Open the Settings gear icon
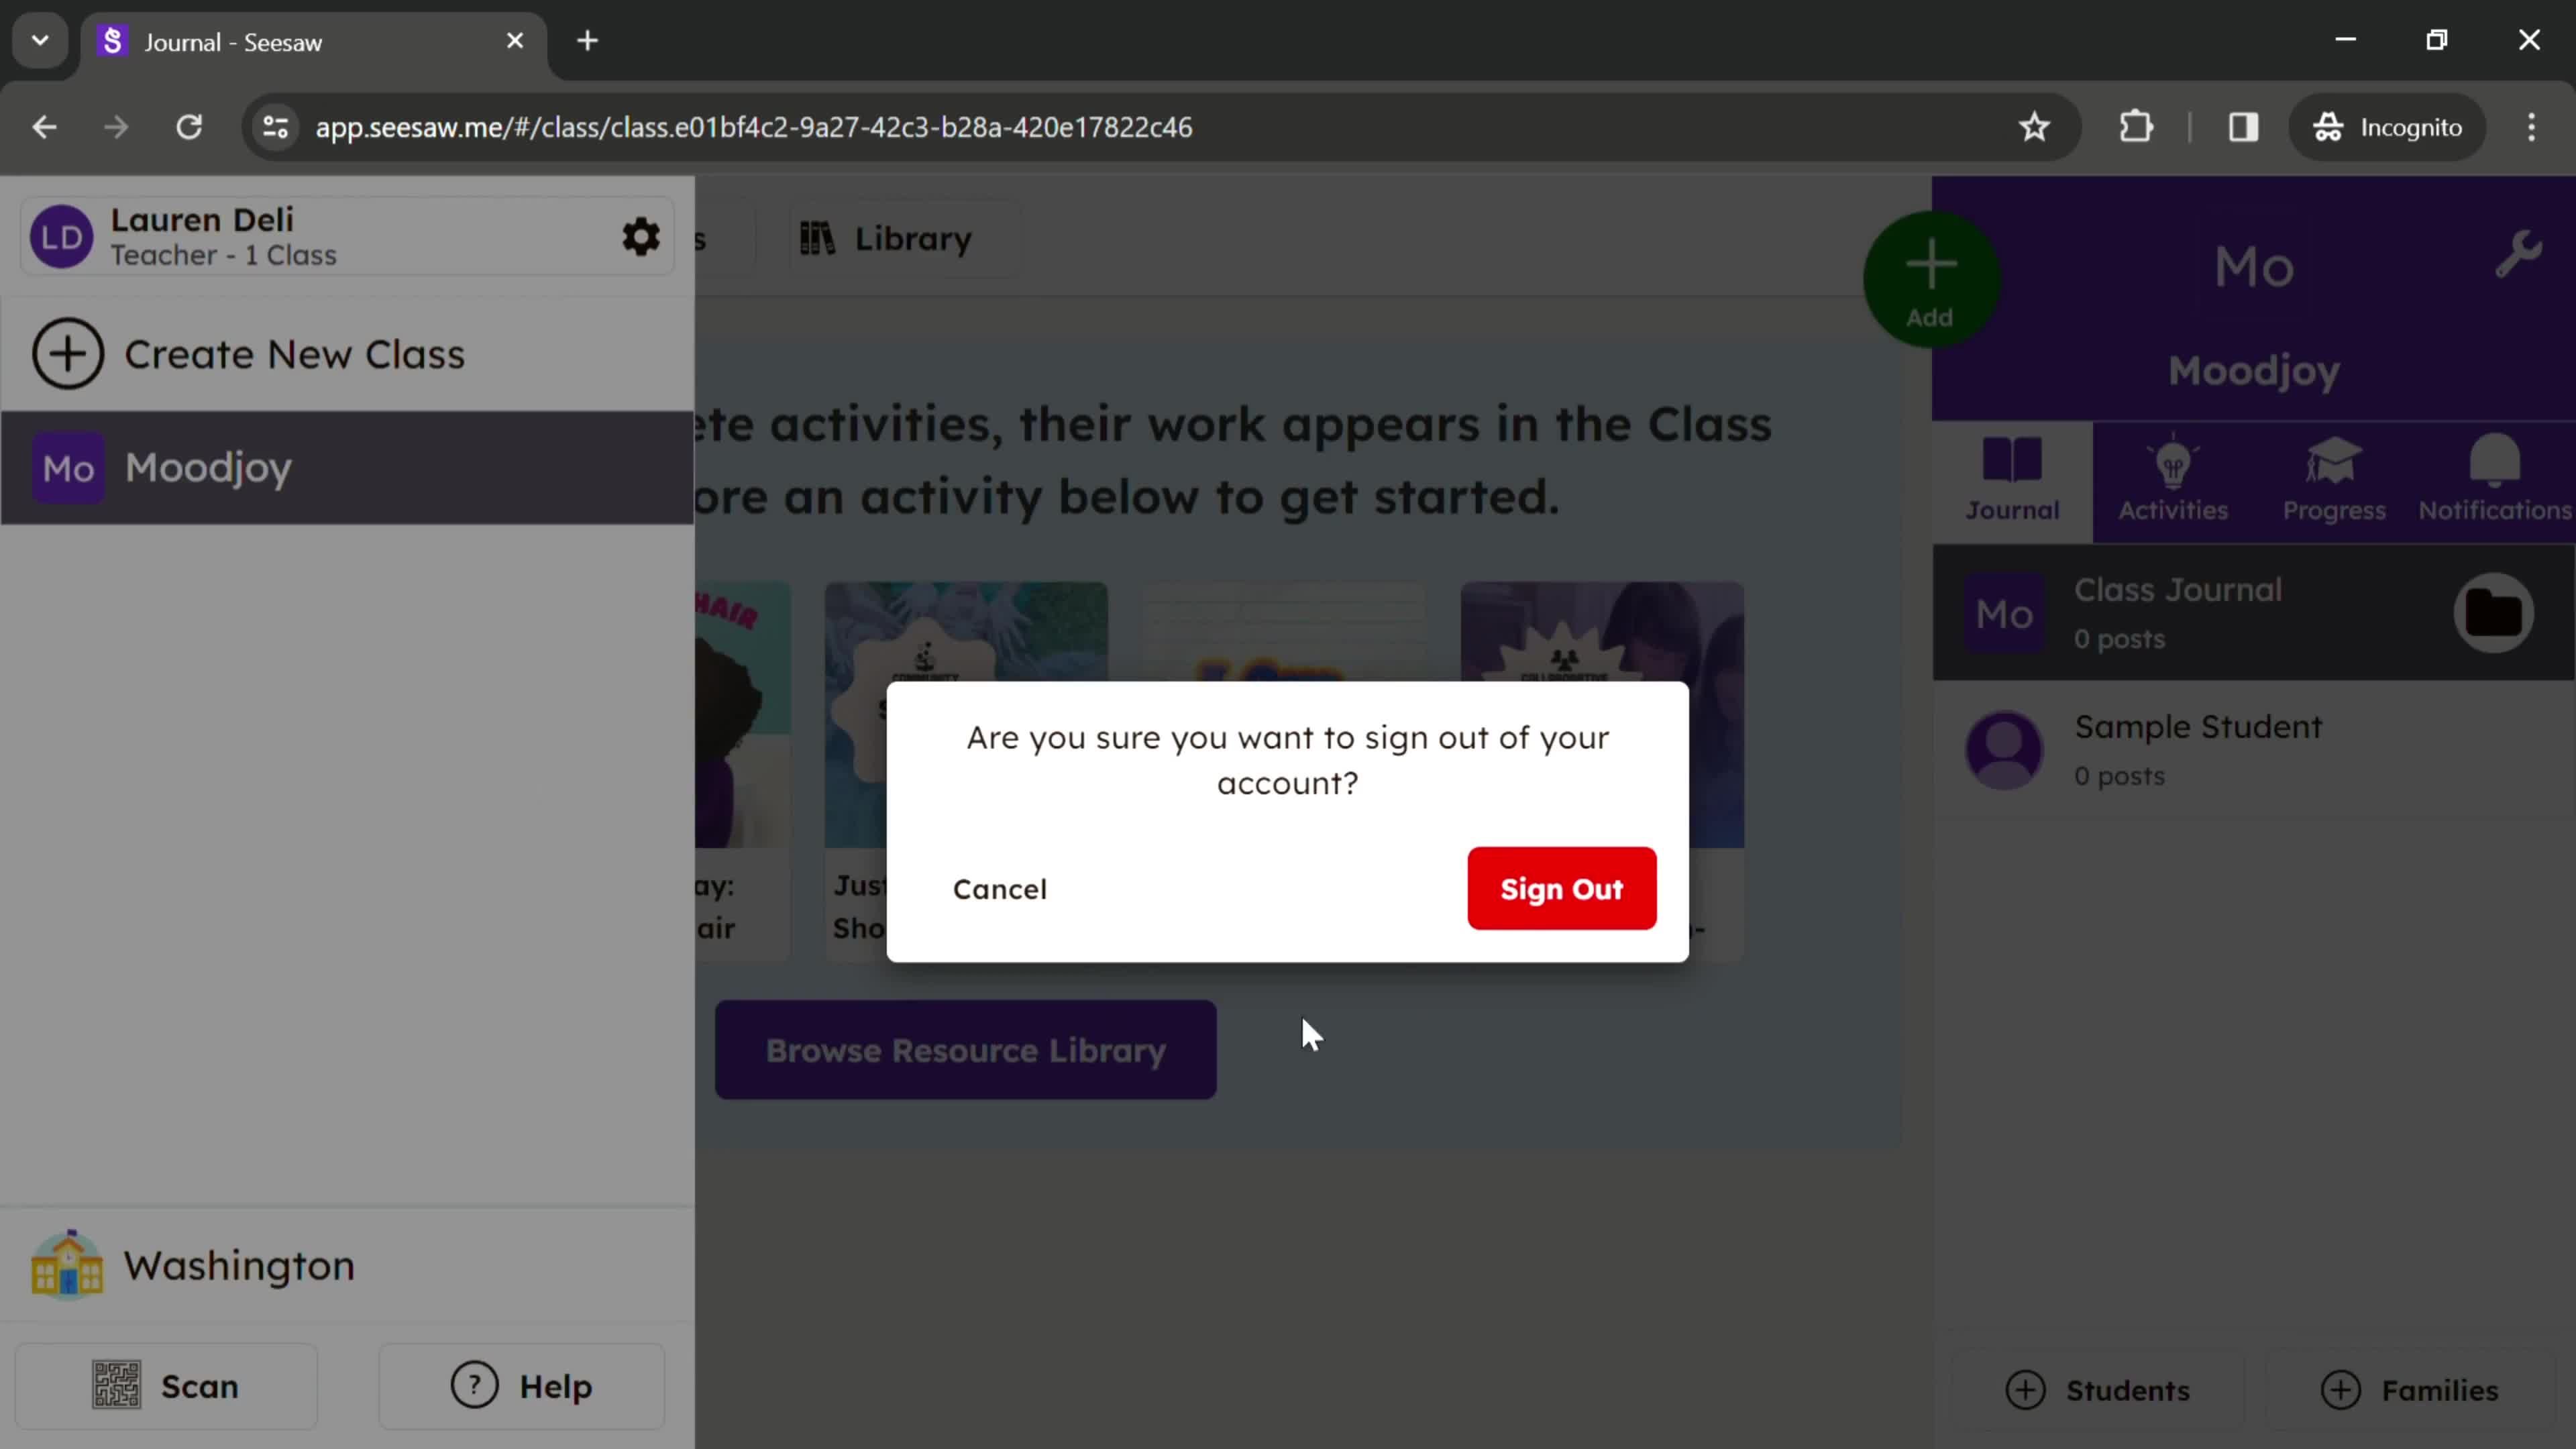Screen dimensions: 2576x1449 tap(641, 235)
